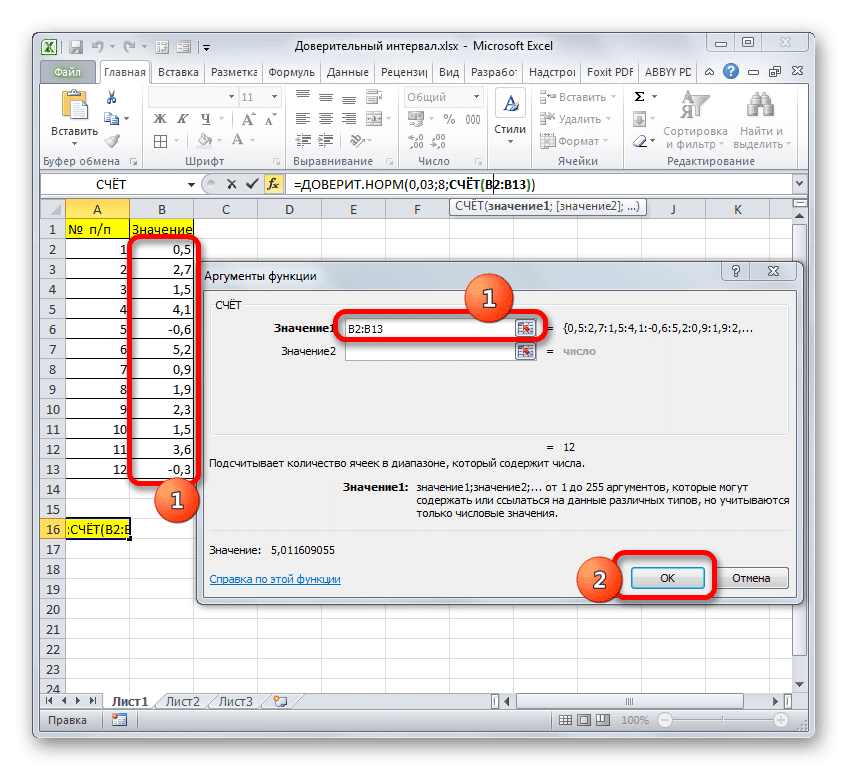848x771 pixels.
Task: Open Сортировка и фильтр menu
Action: click(x=695, y=120)
